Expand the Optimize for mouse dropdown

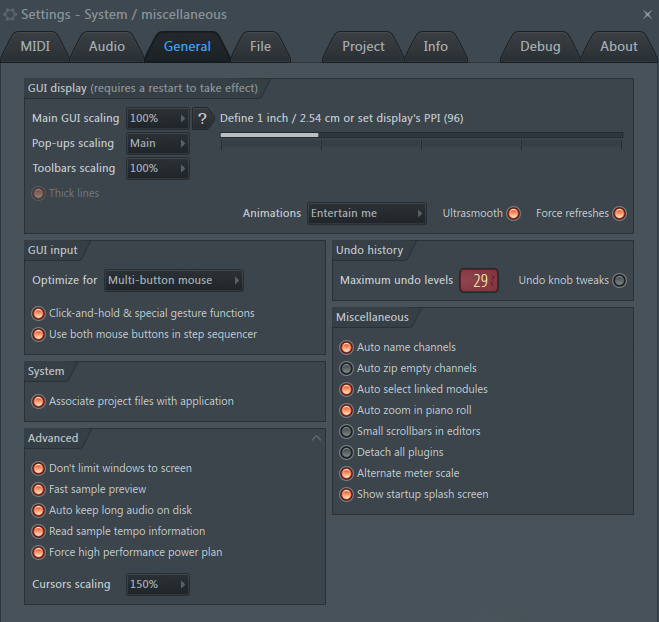pyautogui.click(x=173, y=281)
